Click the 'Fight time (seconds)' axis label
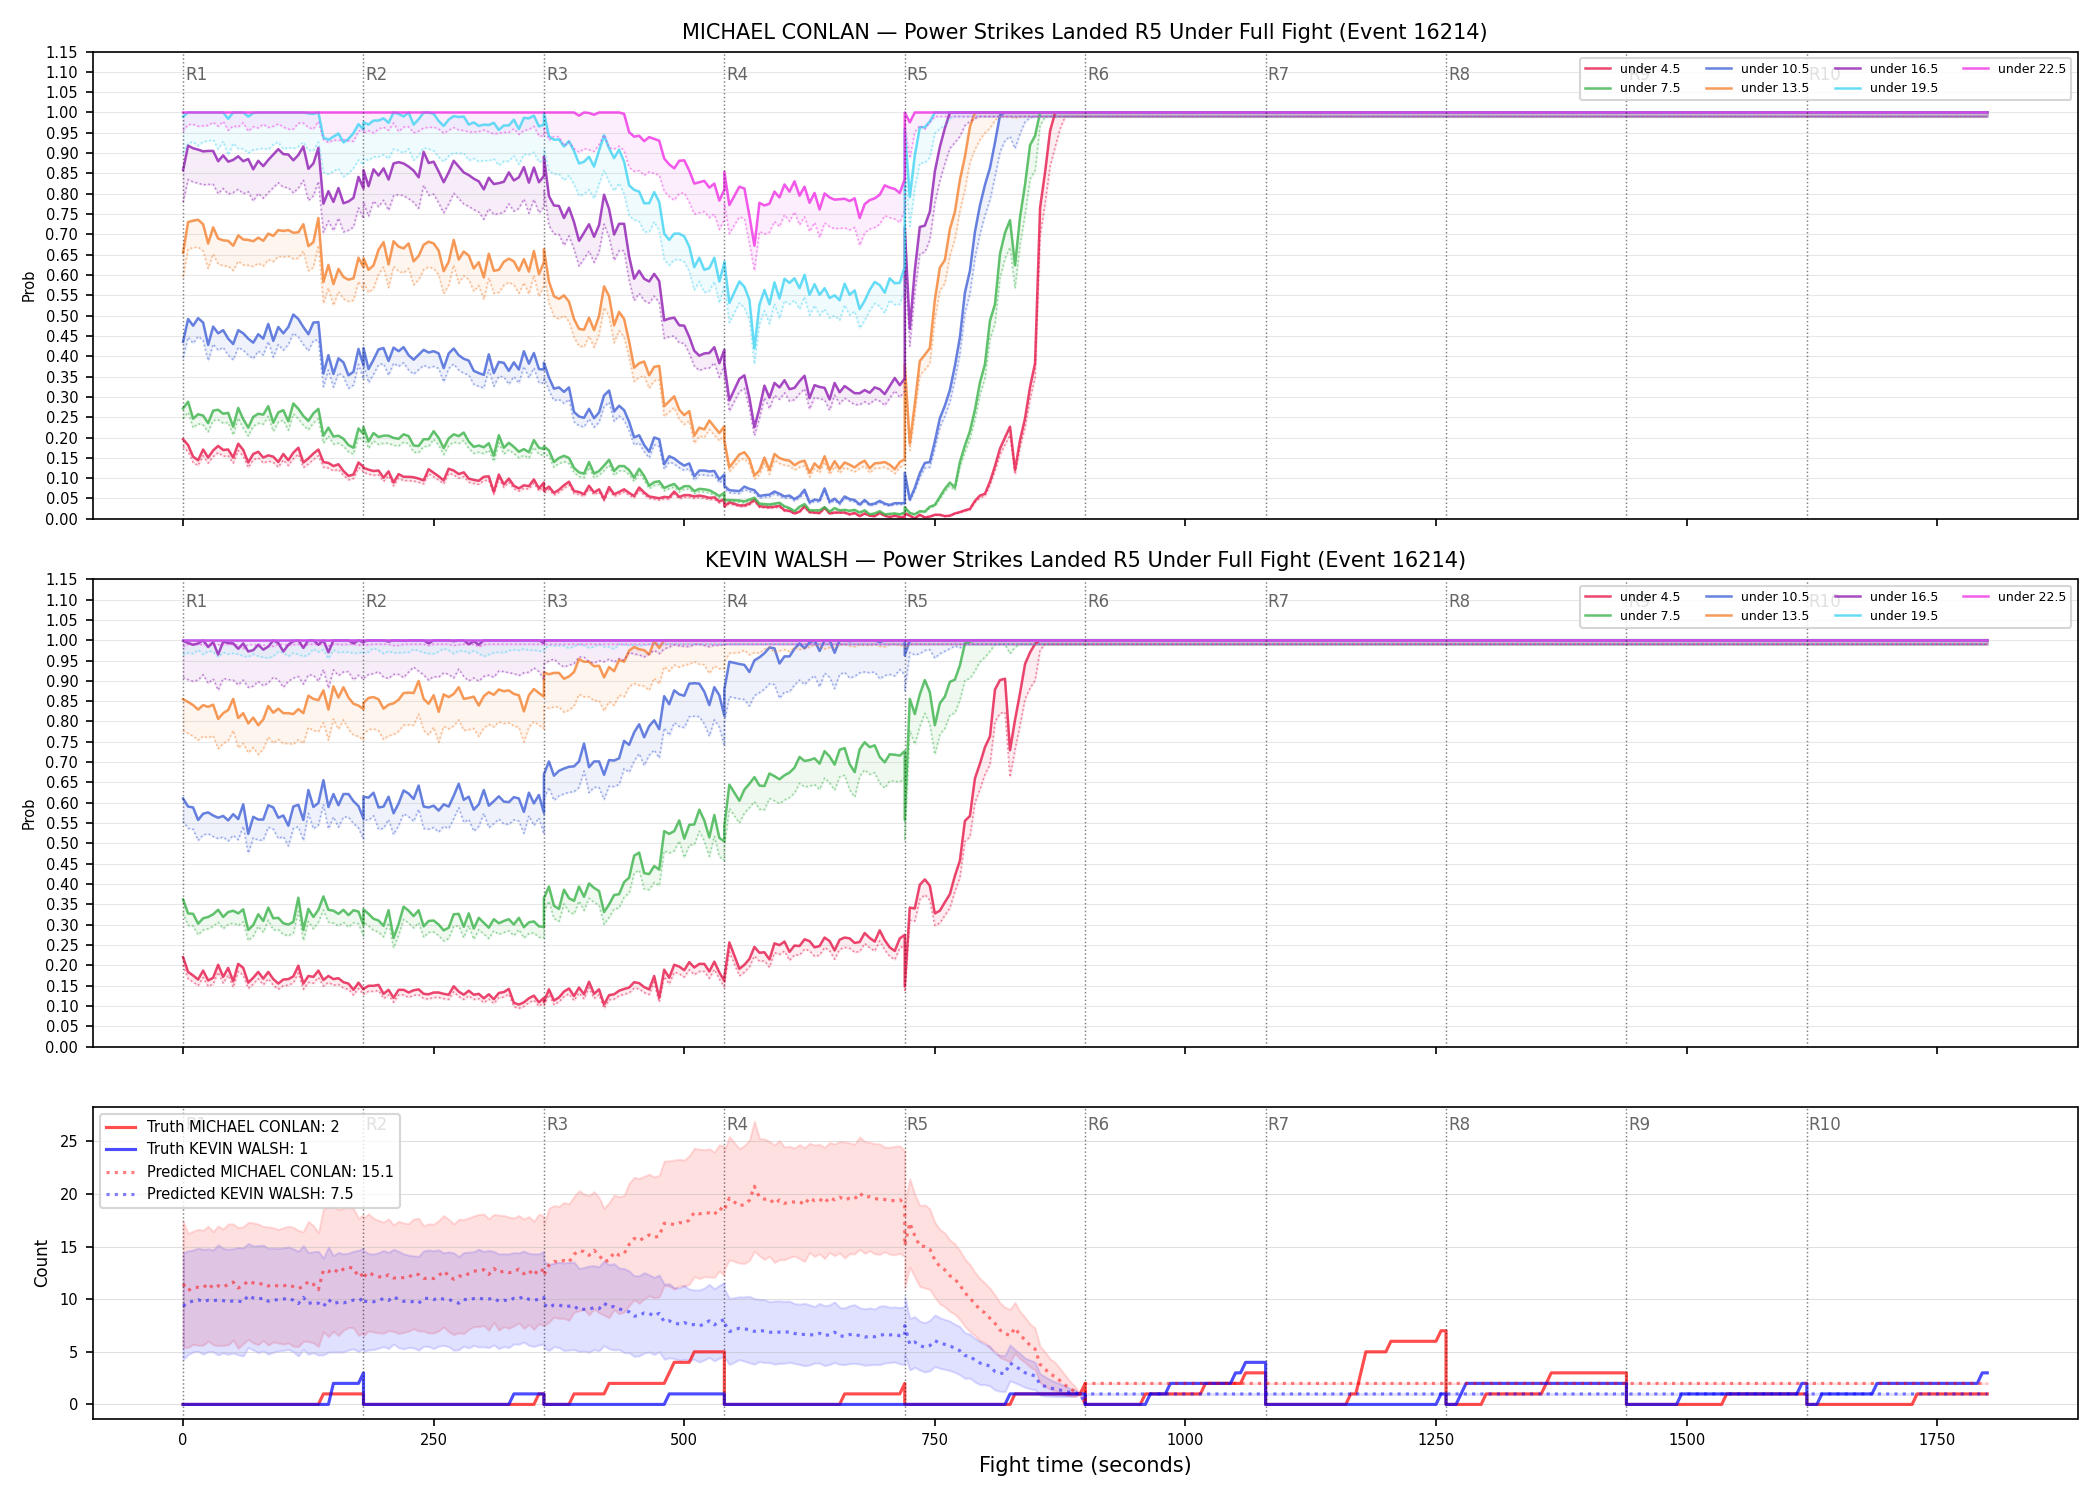The width and height of the screenshot is (2100, 1500). [x=1085, y=1465]
